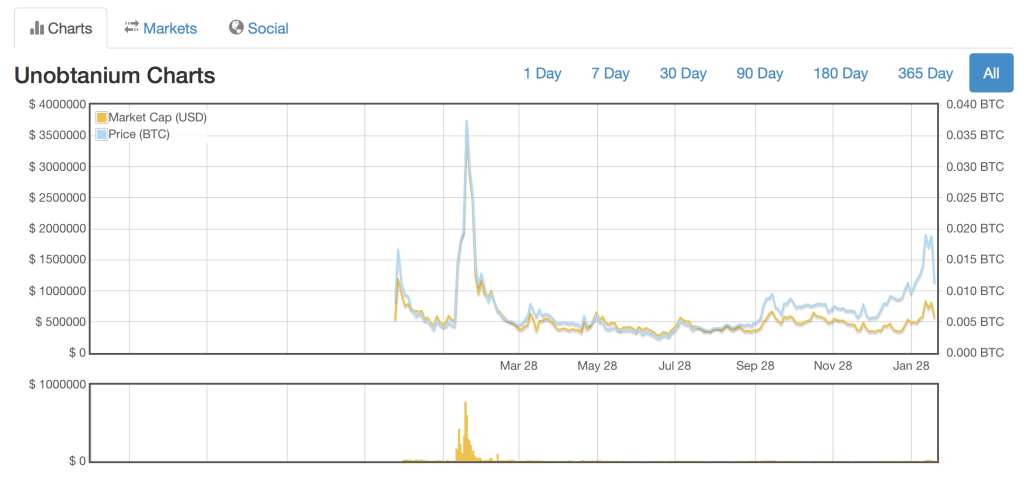The height and width of the screenshot is (479, 1024).
Task: Click the Market Cap (USD) legend label
Action: coord(157,118)
